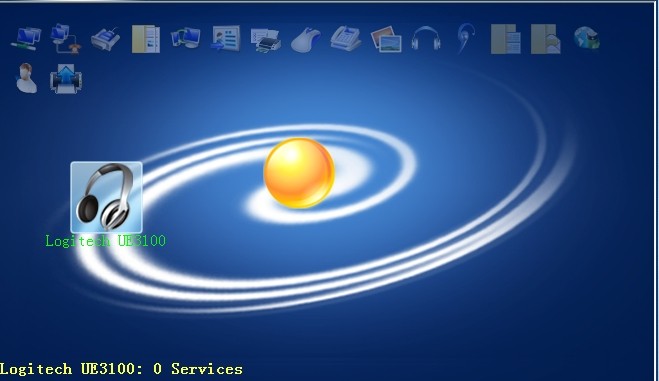Click the first file folder document icon

146,39
